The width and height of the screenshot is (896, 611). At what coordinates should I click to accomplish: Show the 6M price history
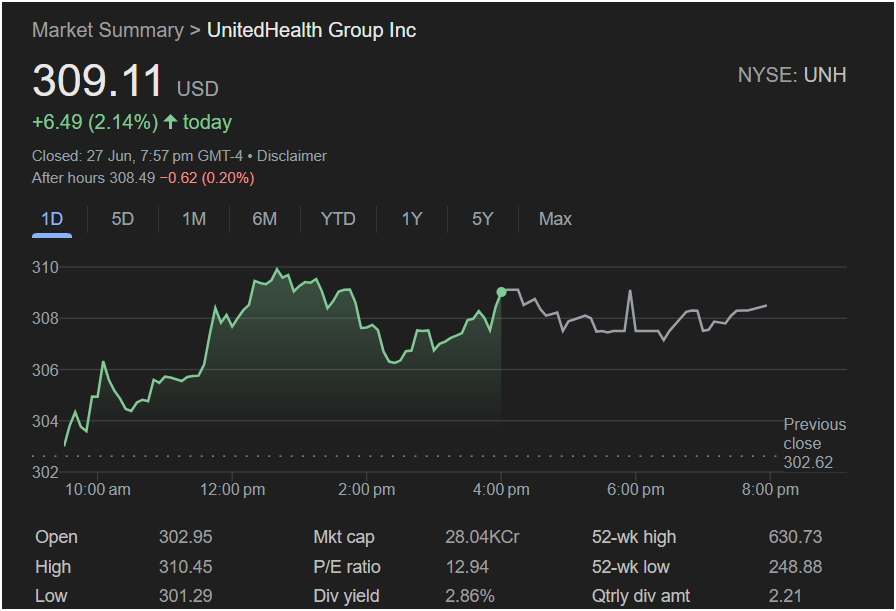point(265,219)
